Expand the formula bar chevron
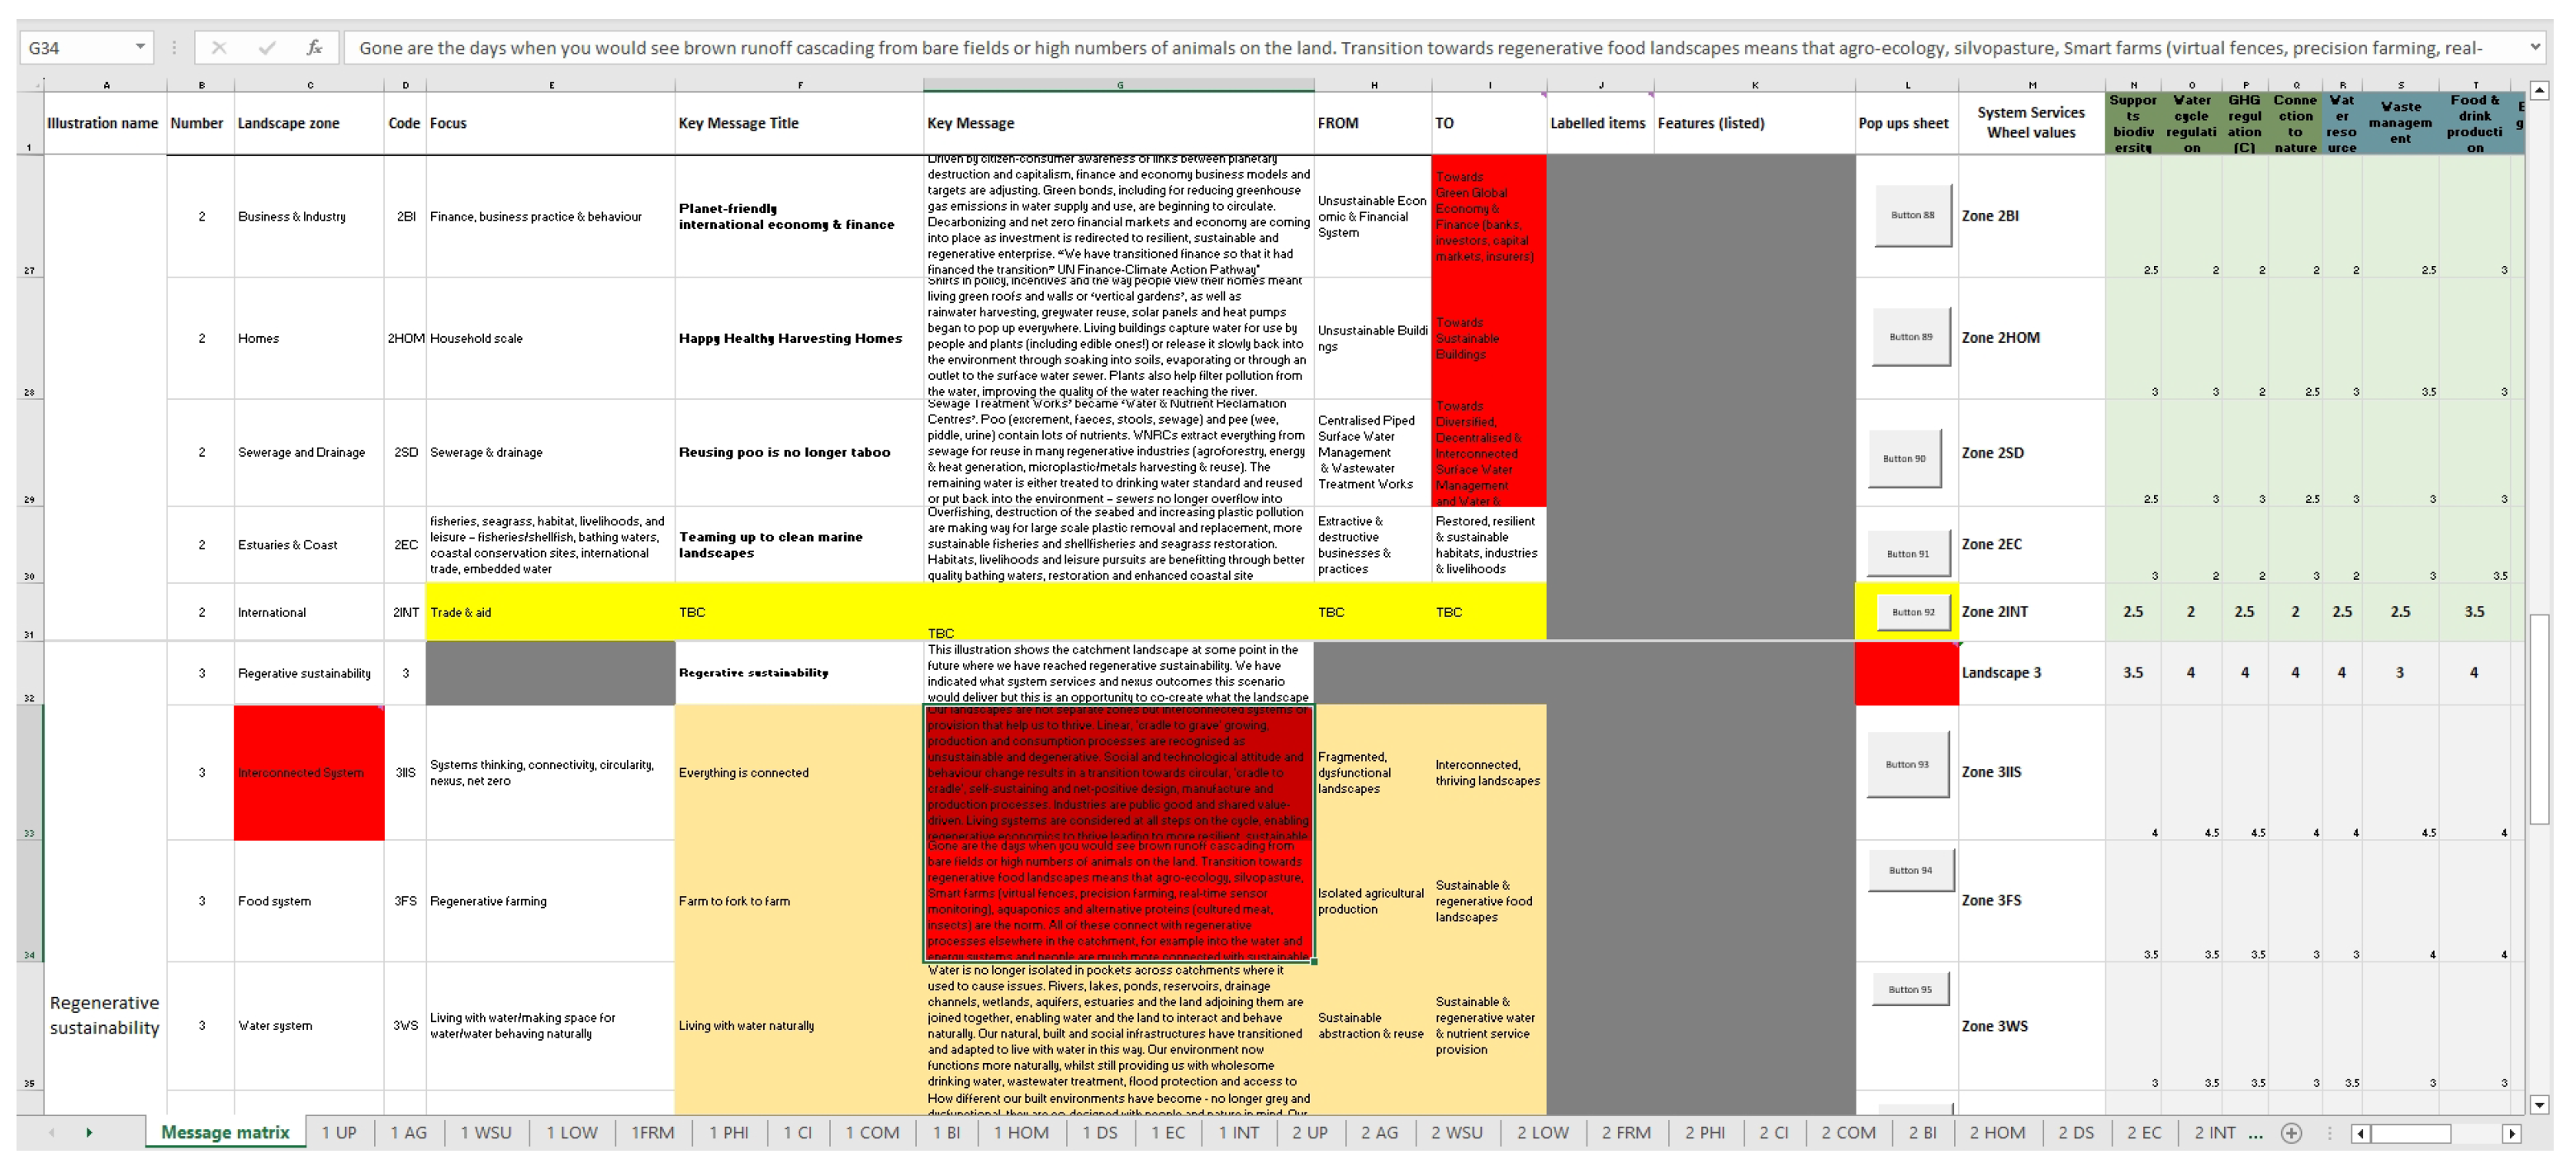The width and height of the screenshot is (2576, 1173). pyautogui.click(x=2535, y=47)
